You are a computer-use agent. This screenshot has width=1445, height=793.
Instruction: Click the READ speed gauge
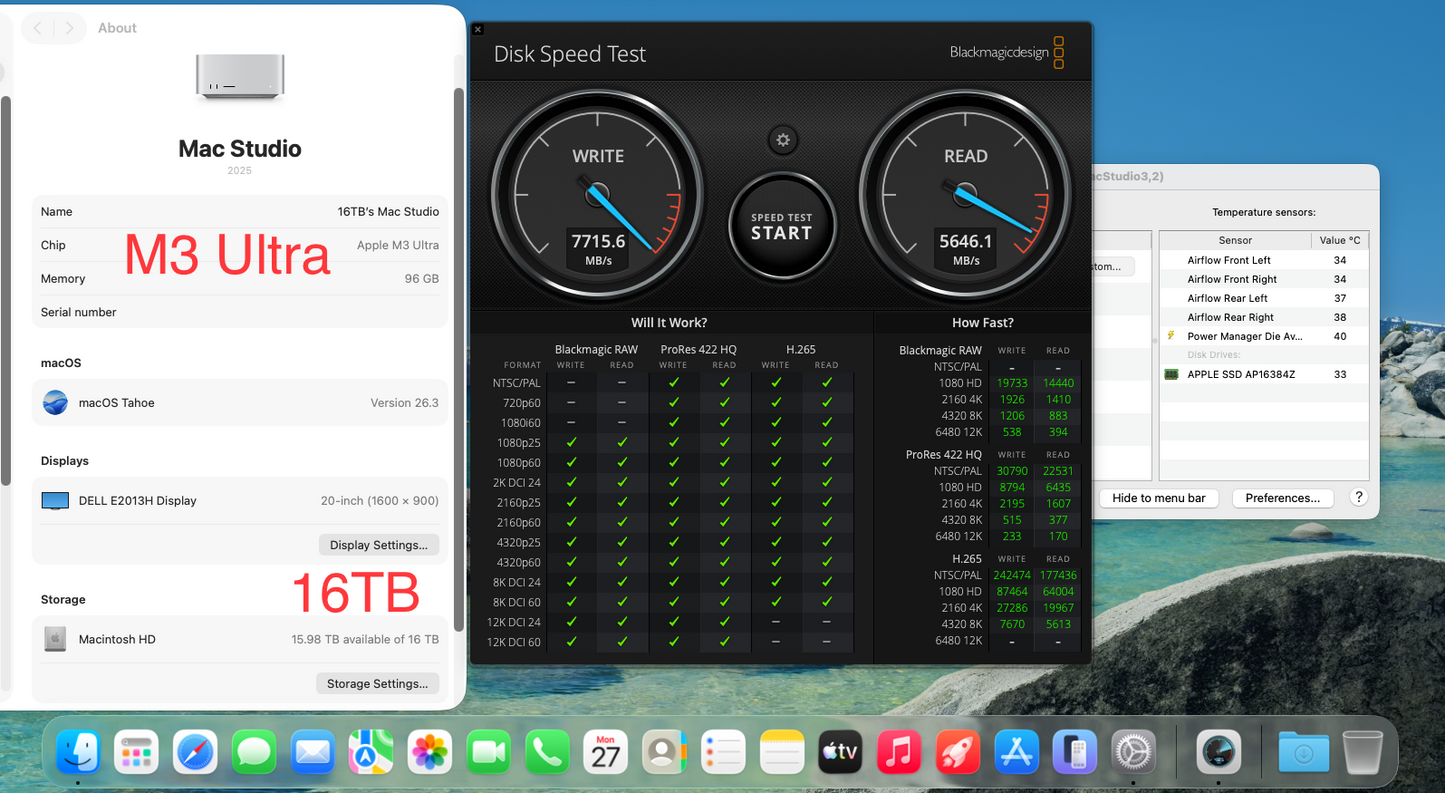[x=966, y=193]
